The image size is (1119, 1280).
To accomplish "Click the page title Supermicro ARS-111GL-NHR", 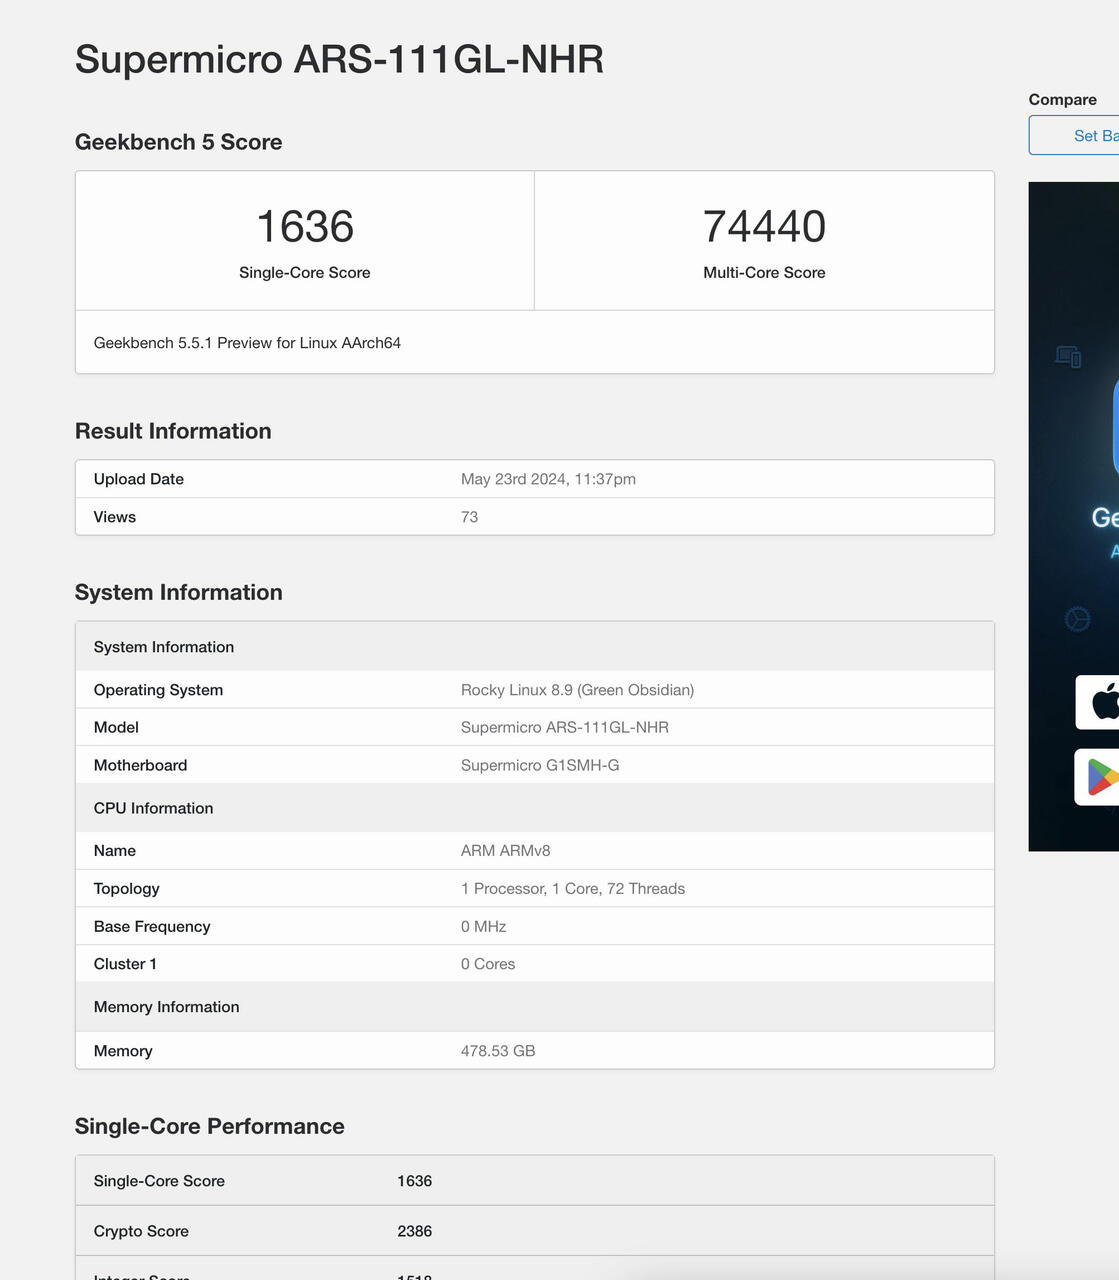I will 339,59.
